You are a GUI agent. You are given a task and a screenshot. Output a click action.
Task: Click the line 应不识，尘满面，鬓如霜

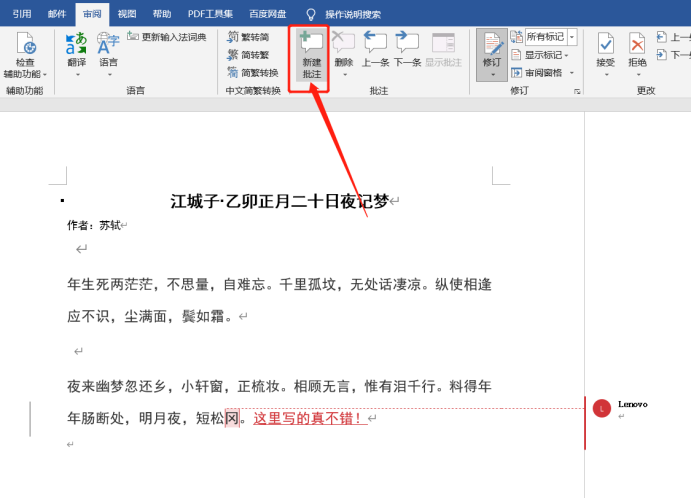150,316
